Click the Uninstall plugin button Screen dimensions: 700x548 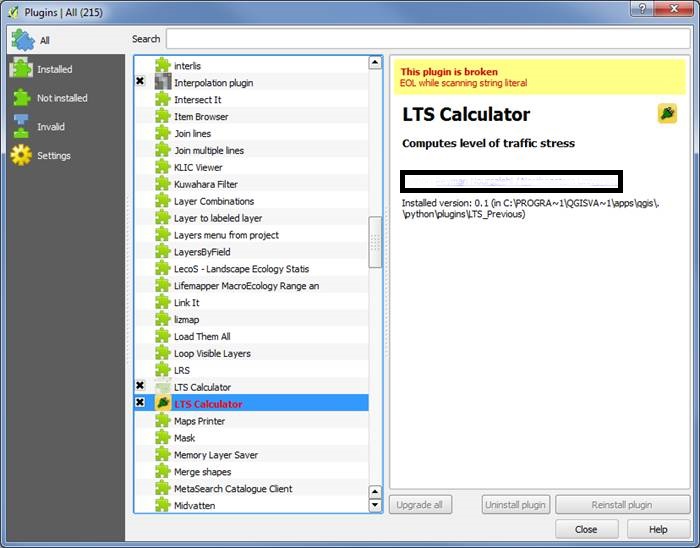(x=516, y=505)
